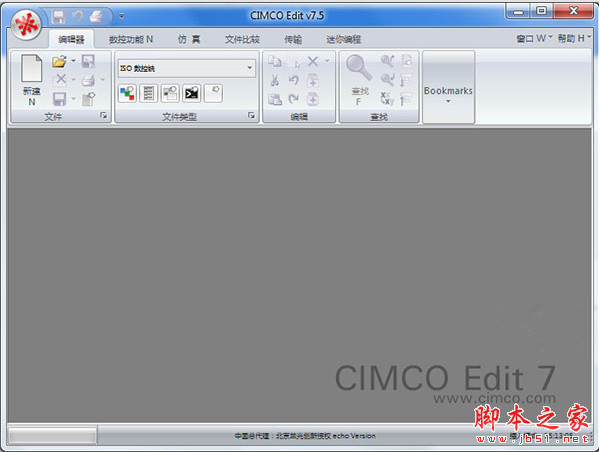The height and width of the screenshot is (452, 600).
Task: Minimize the CIMCO Edit window
Action: [x=518, y=11]
